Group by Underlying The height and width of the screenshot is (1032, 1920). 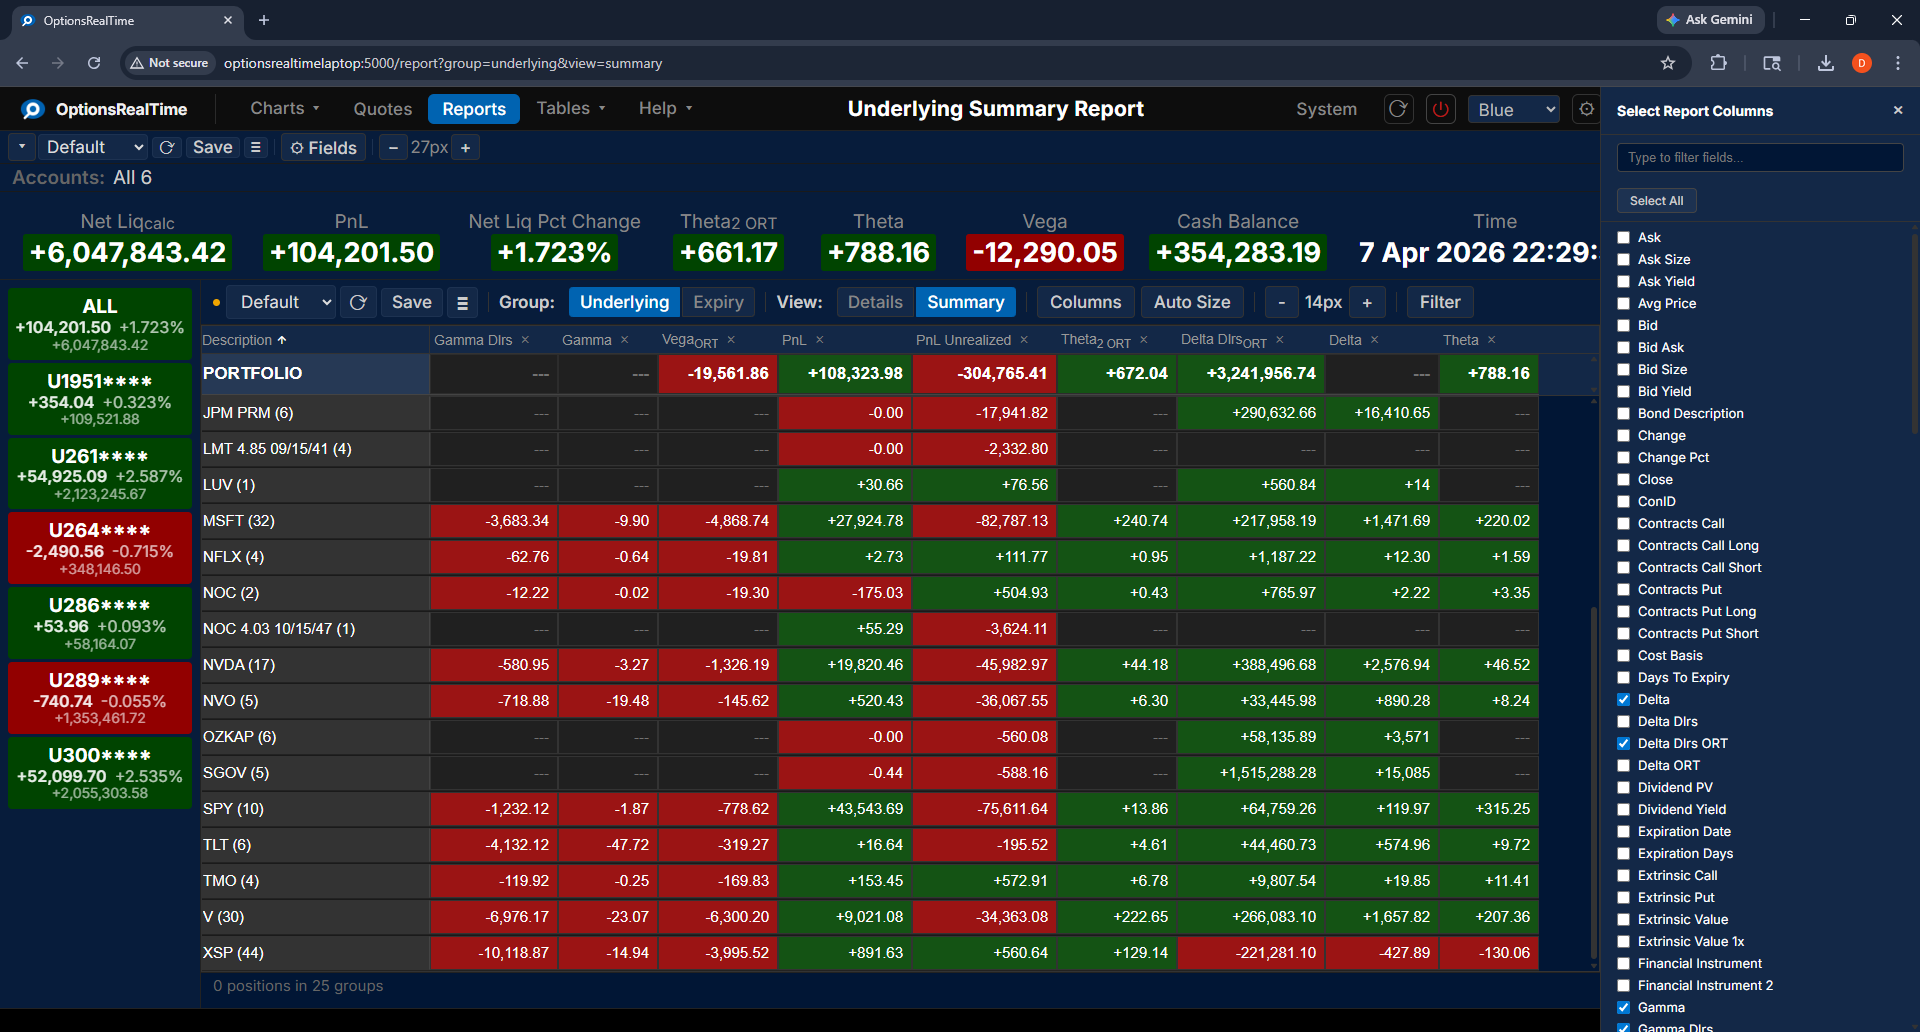click(x=624, y=302)
